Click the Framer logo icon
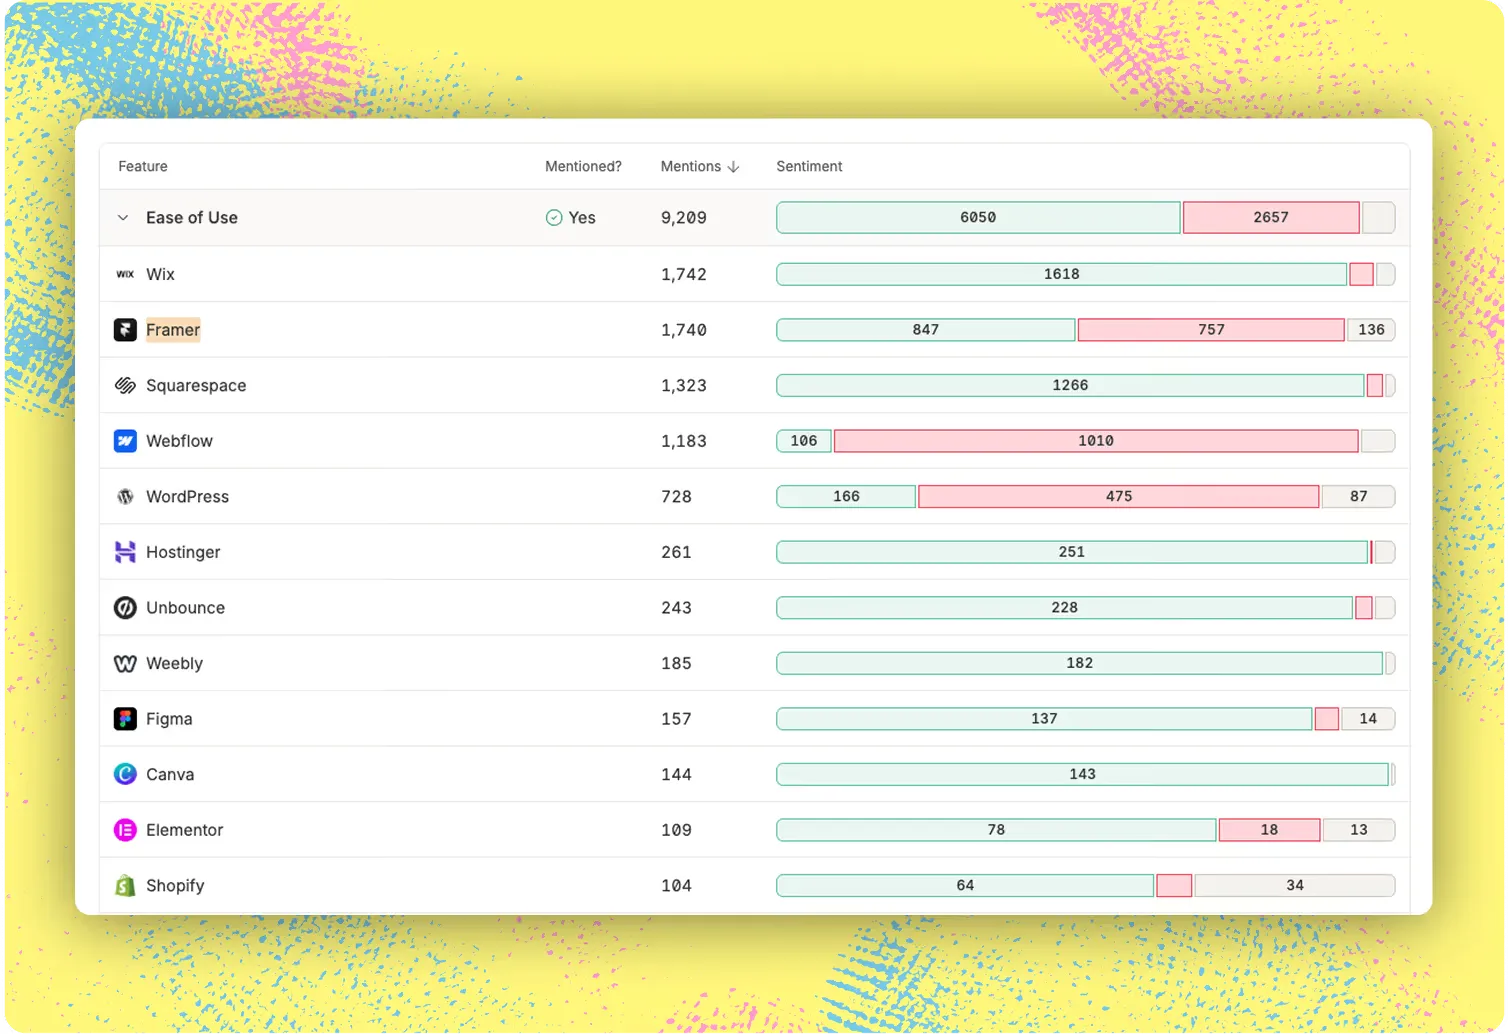 (x=125, y=330)
